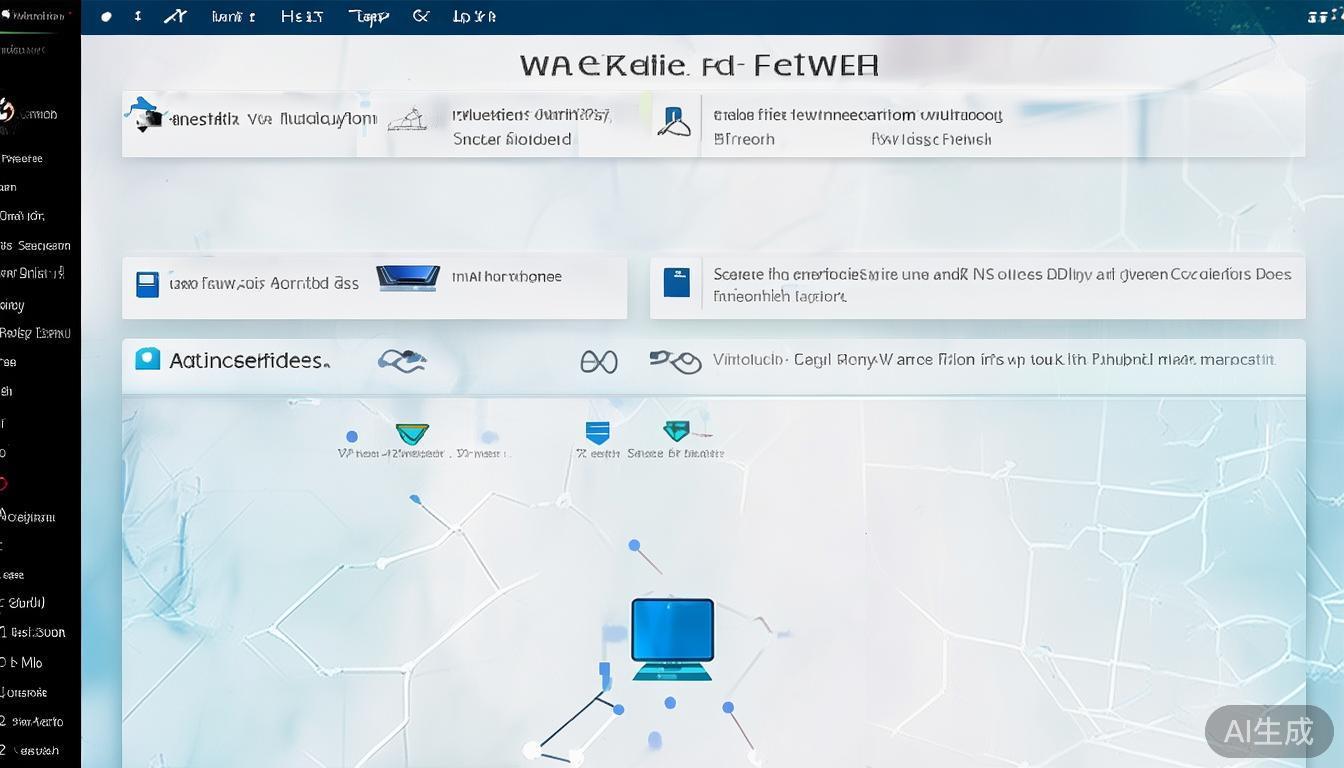This screenshot has width=1344, height=768.
Task: Click the 'Snctter fiioldbeid' text in the top card
Action: (x=512, y=139)
